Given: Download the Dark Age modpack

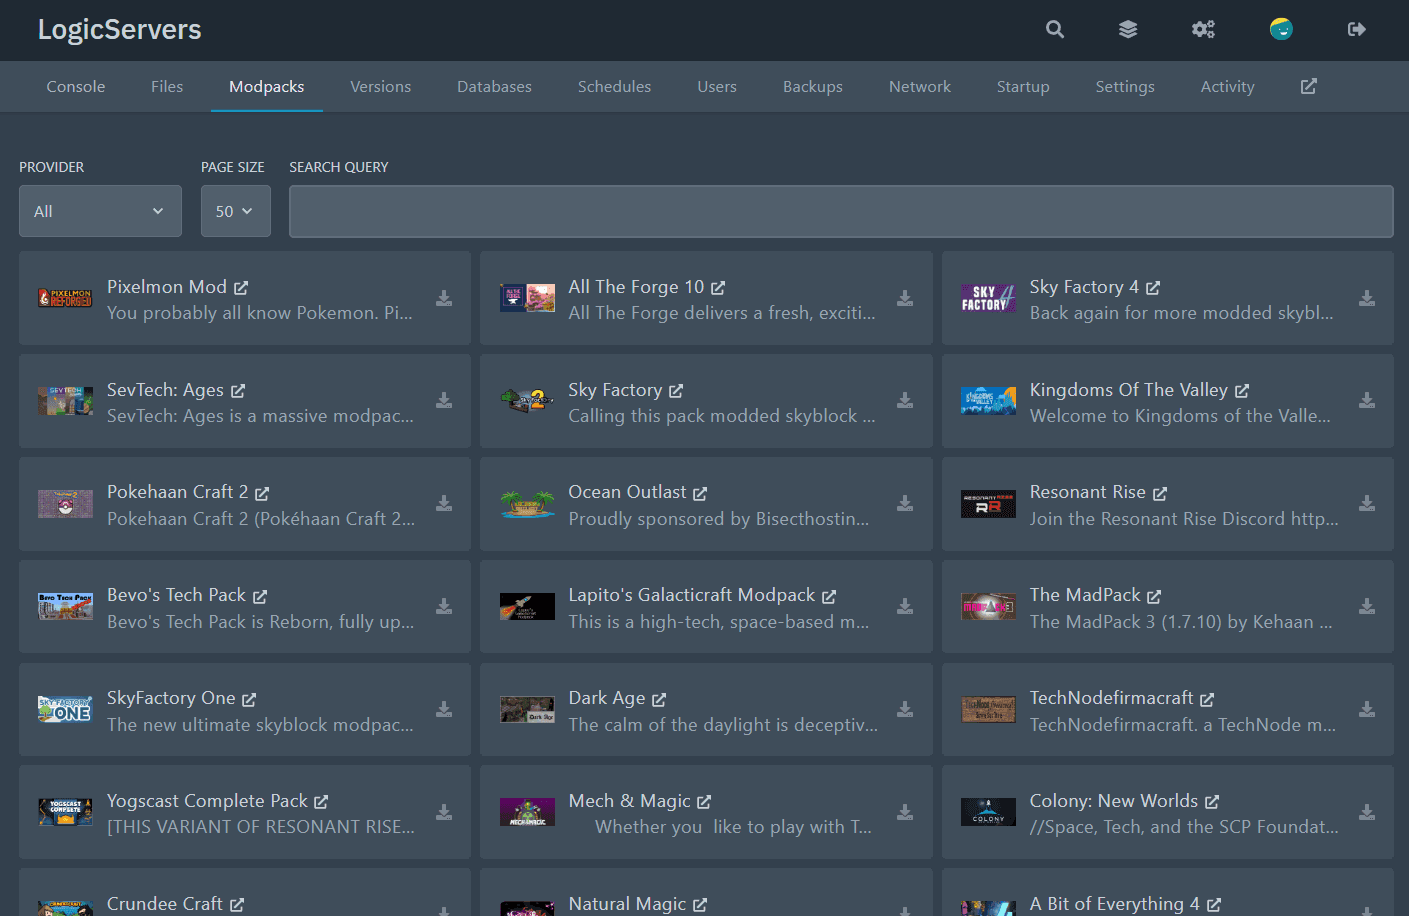Looking at the screenshot, I should pos(905,709).
